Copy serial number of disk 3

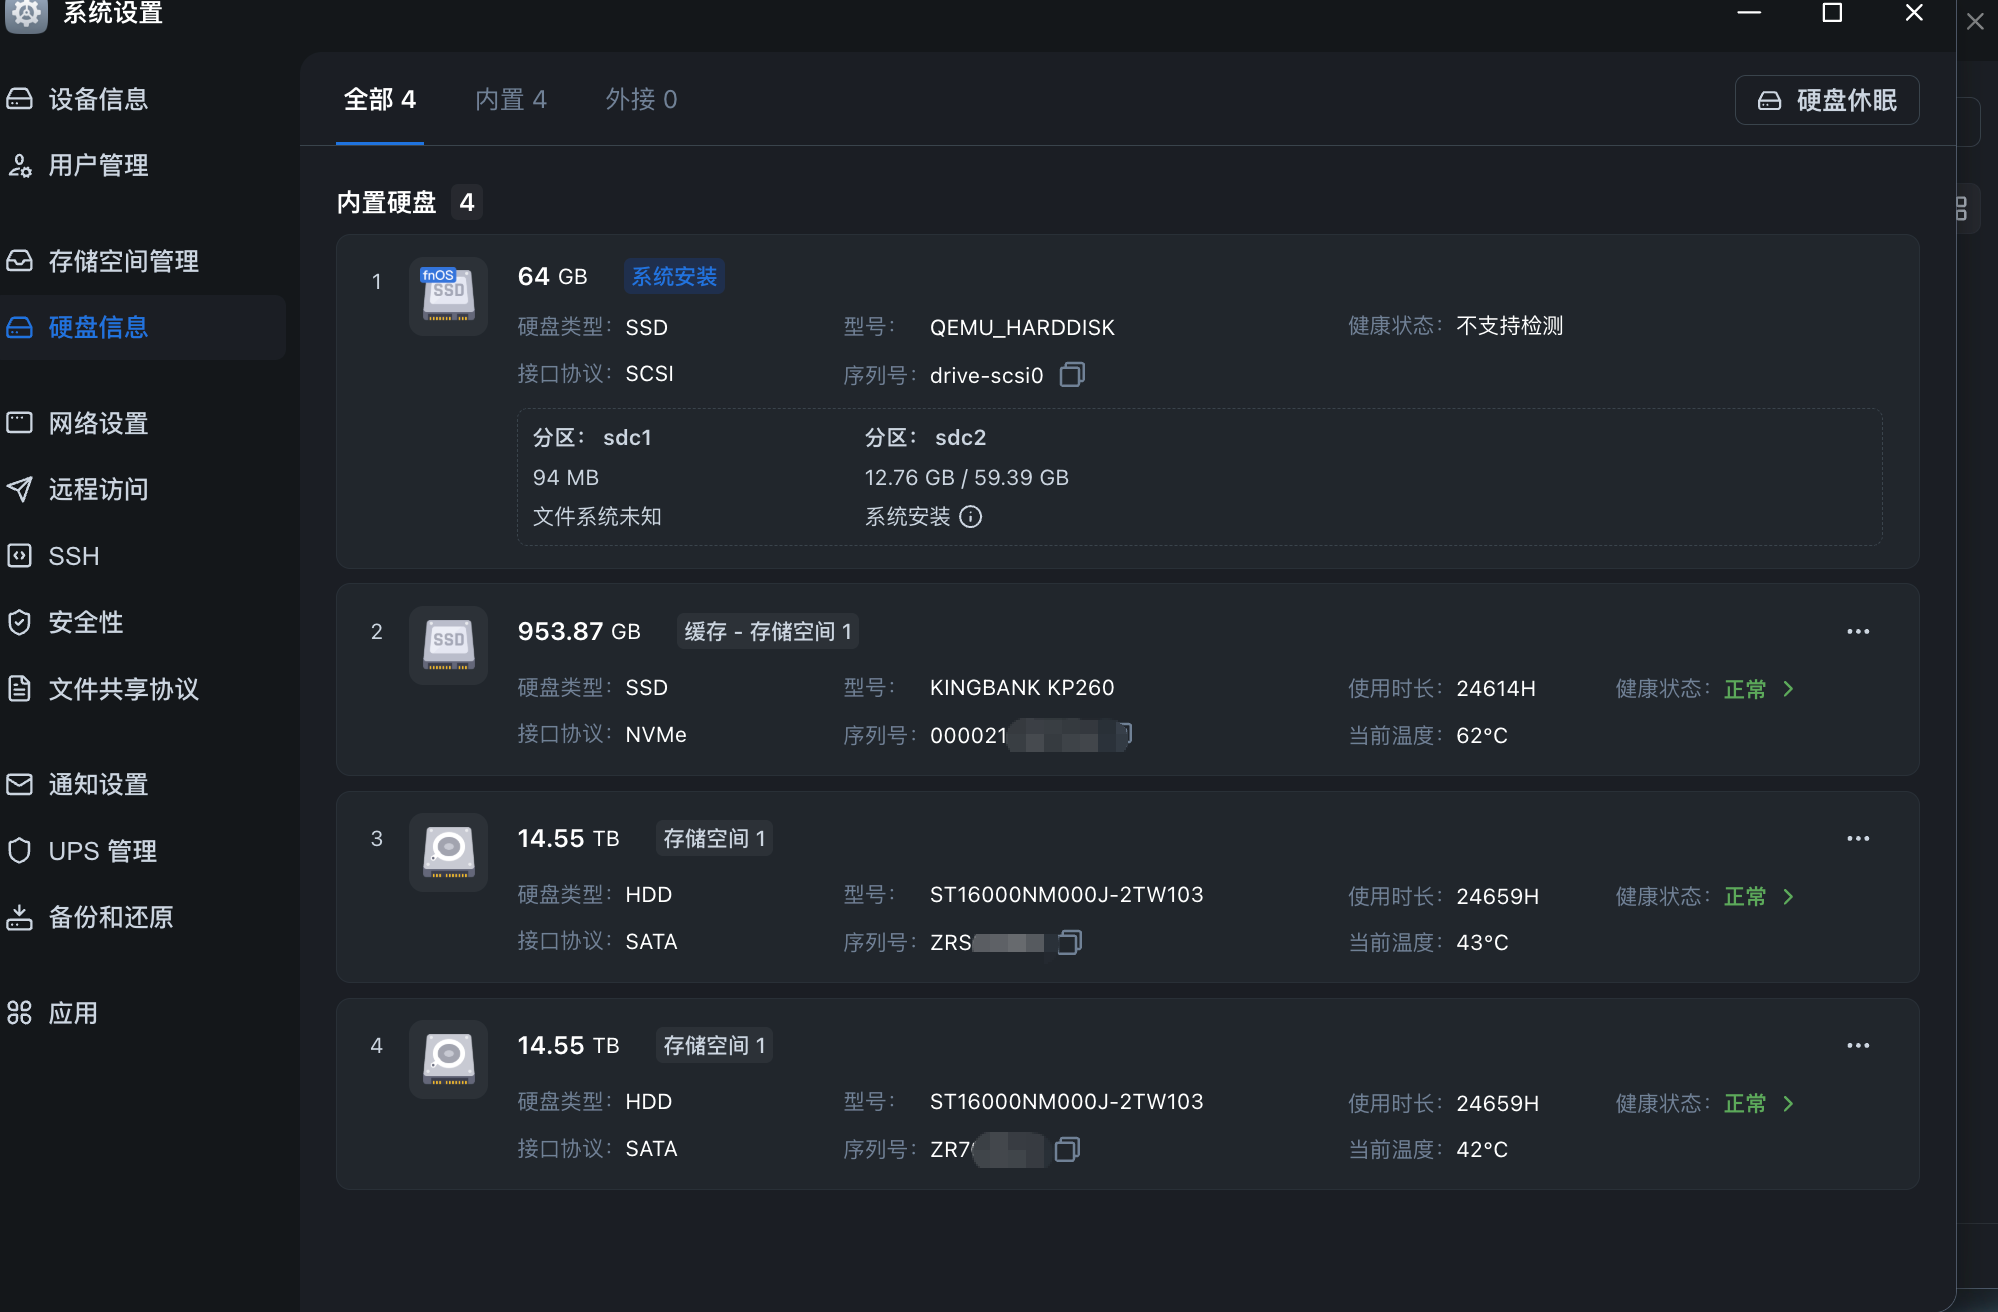coord(1069,942)
